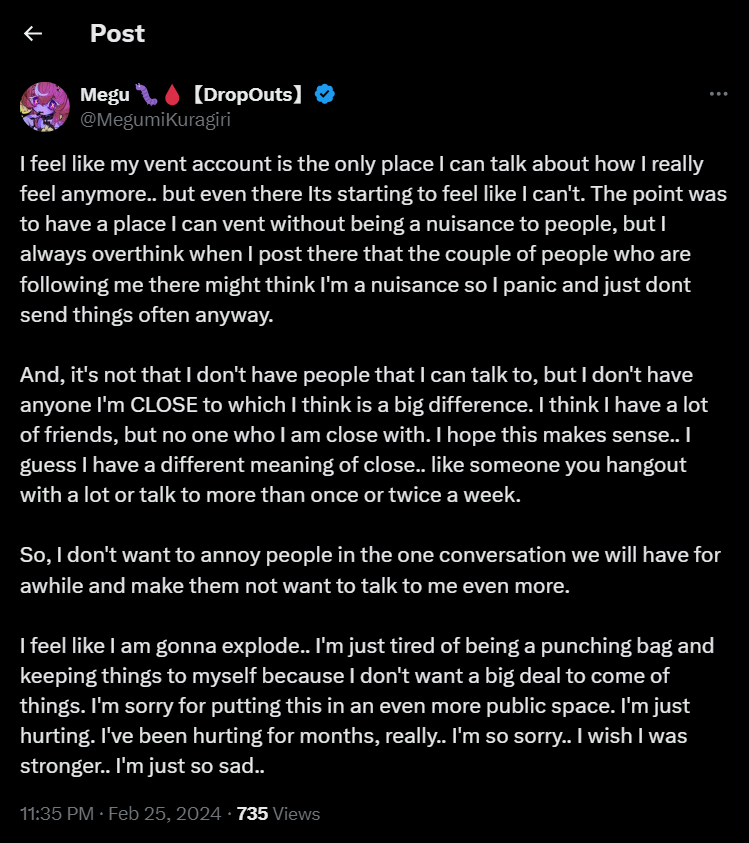749x843 pixels.
Task: Click the capitalized word CLOSE in the post
Action: [x=164, y=405]
